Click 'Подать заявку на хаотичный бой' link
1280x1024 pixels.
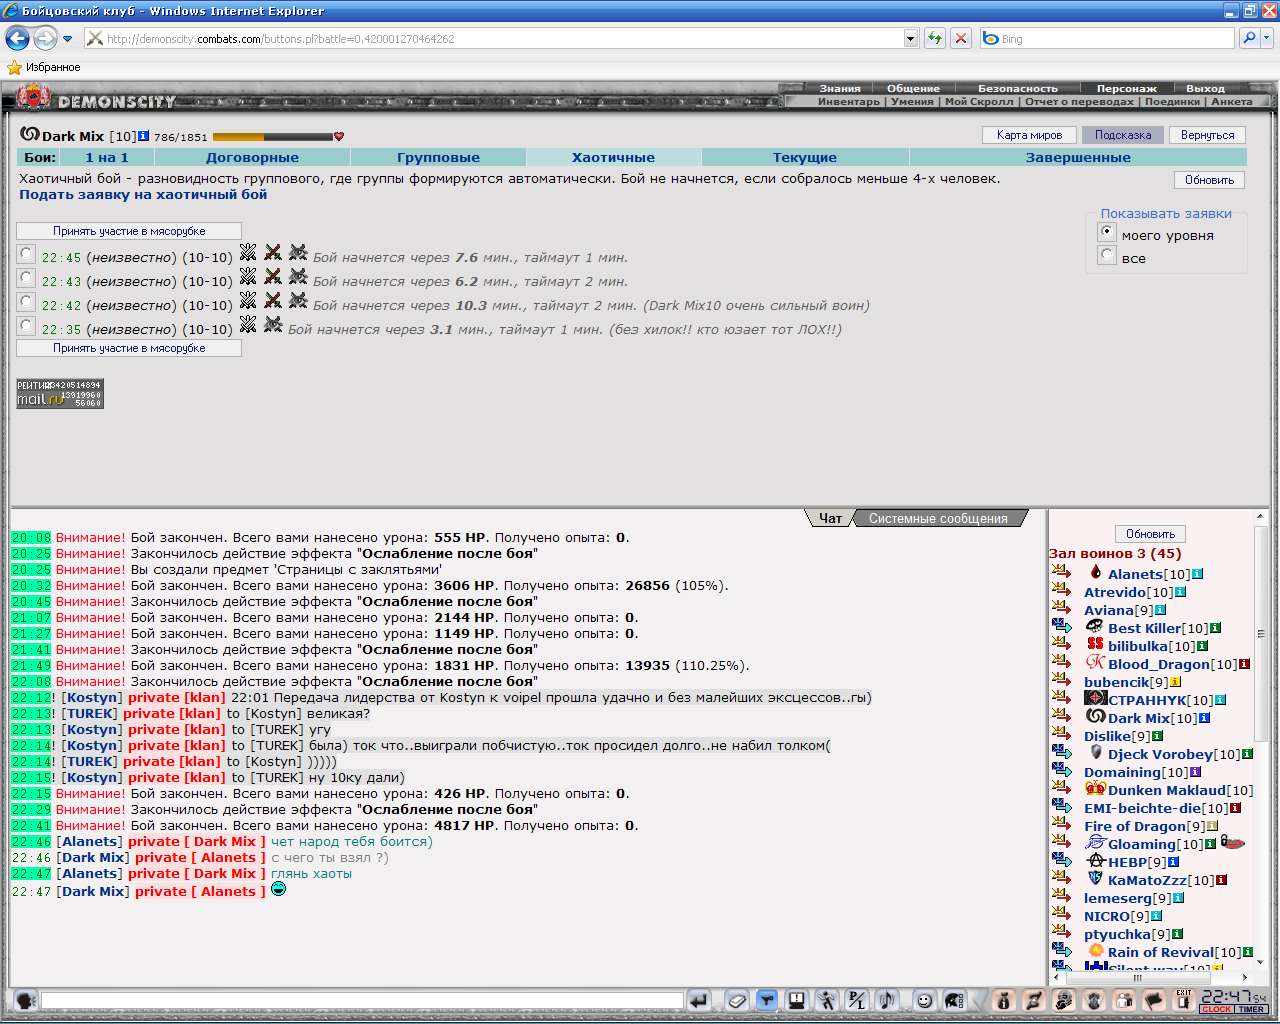[143, 194]
